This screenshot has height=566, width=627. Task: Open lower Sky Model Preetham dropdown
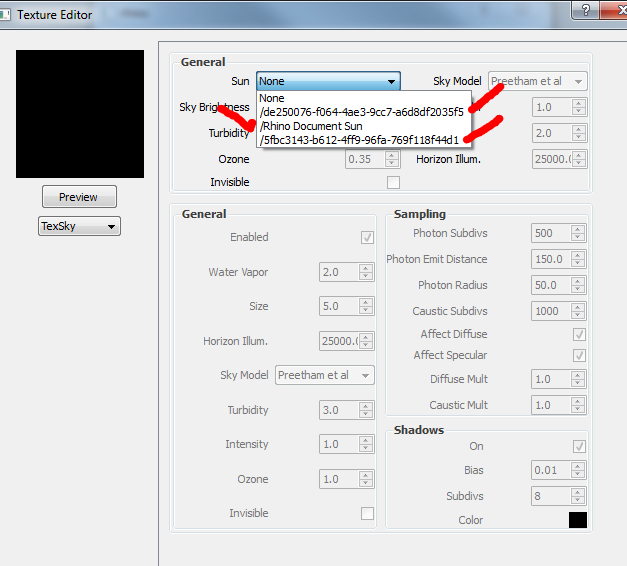pos(325,375)
